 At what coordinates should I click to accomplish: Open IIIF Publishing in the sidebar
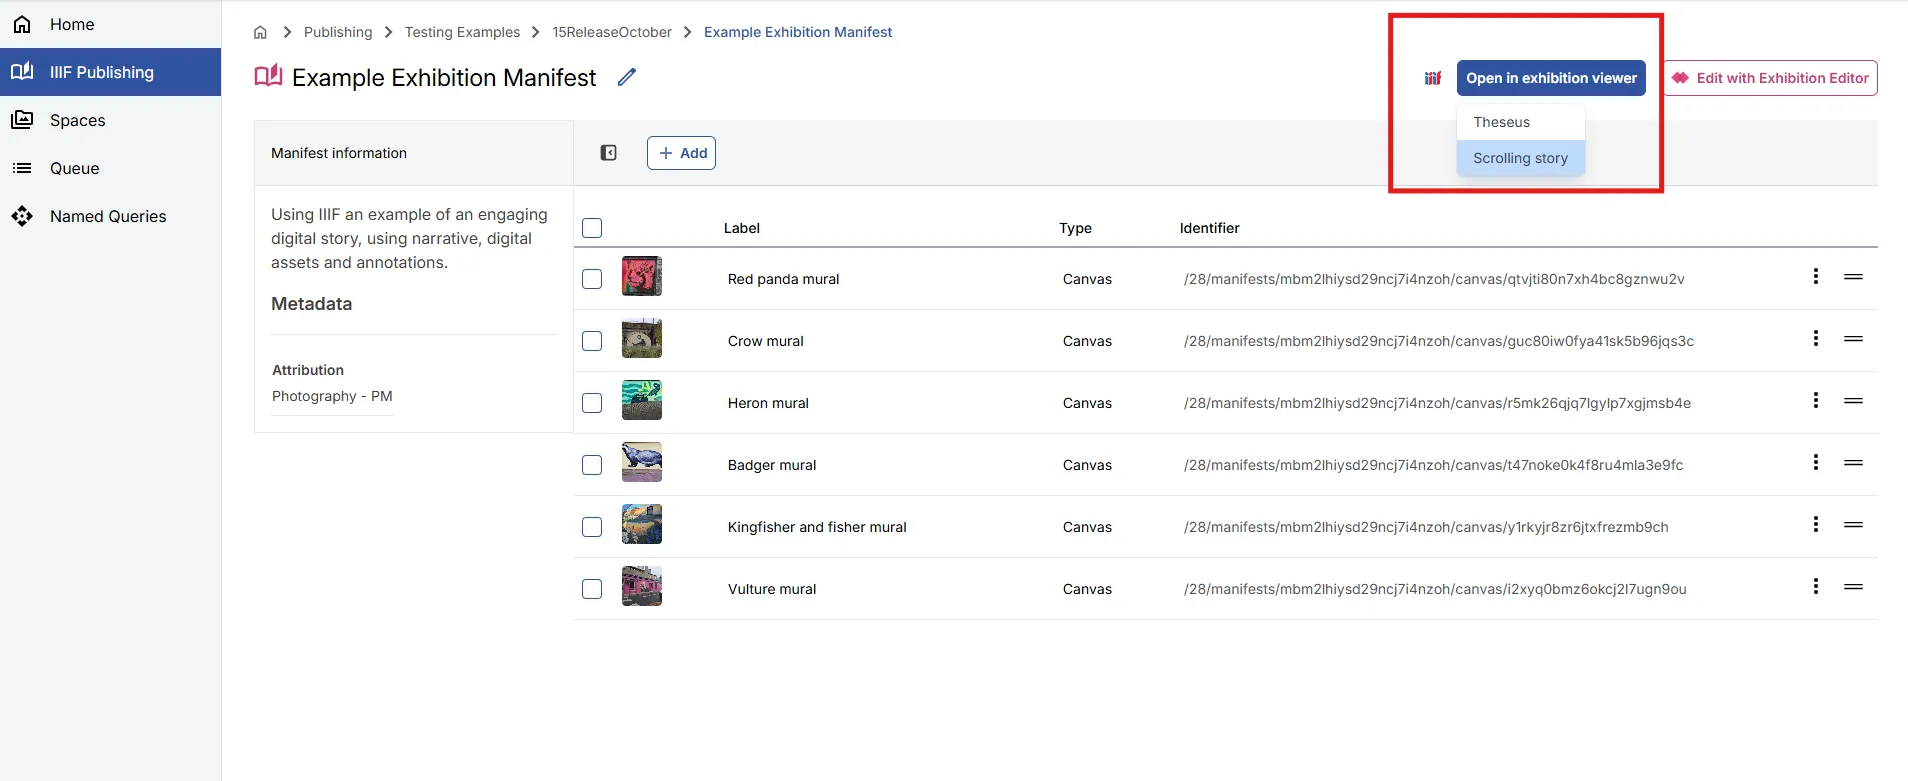pyautogui.click(x=110, y=72)
